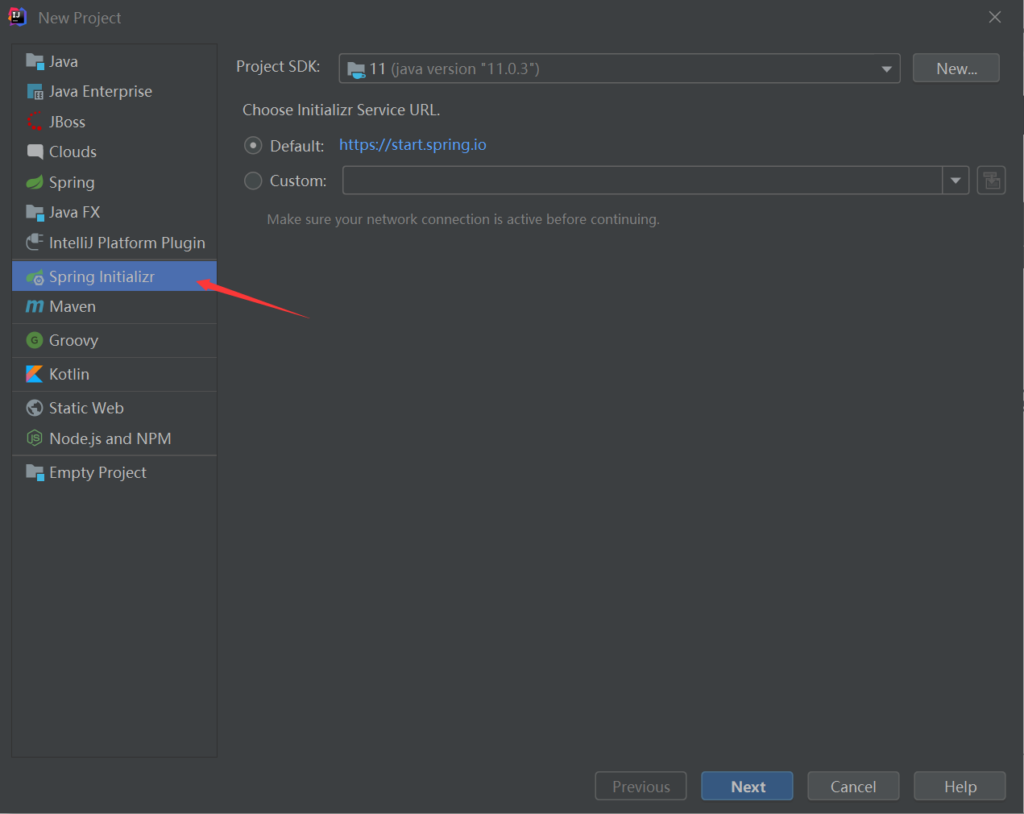The height and width of the screenshot is (814, 1024).
Task: Click the Groovy green circle icon
Action: pos(35,340)
